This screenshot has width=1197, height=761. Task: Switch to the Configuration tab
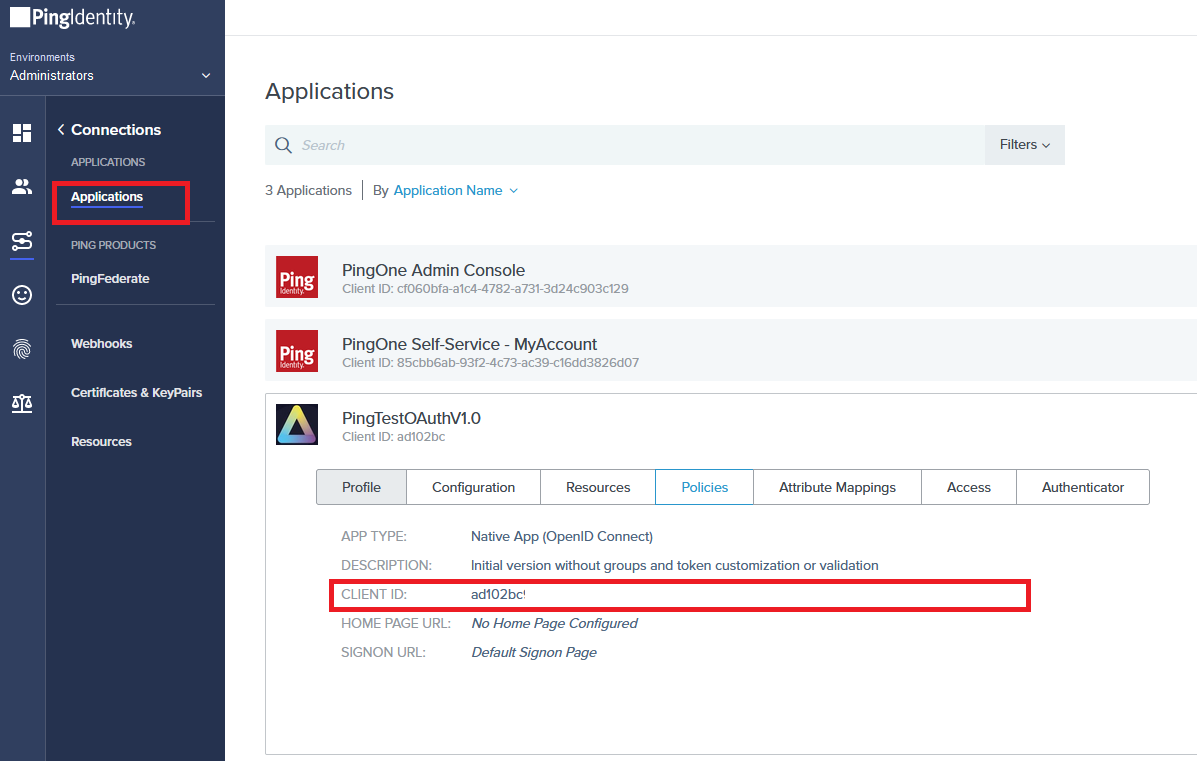(x=473, y=487)
